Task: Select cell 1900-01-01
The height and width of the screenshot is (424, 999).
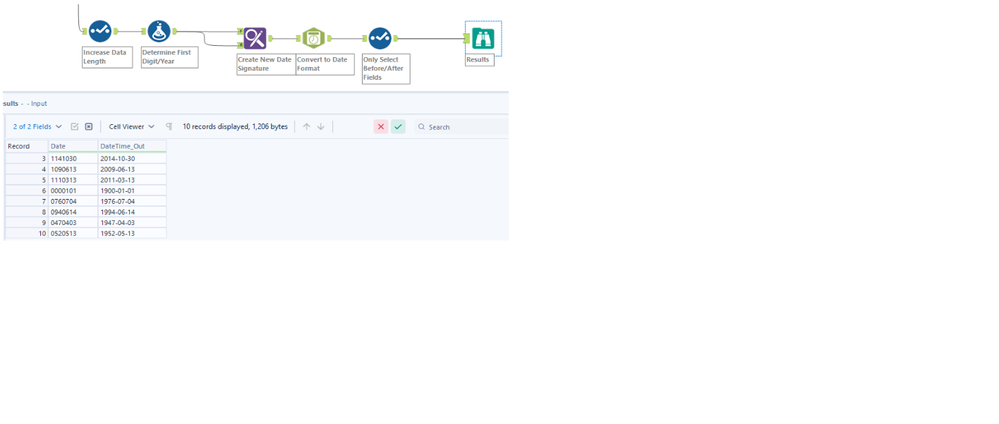Action: (133, 191)
